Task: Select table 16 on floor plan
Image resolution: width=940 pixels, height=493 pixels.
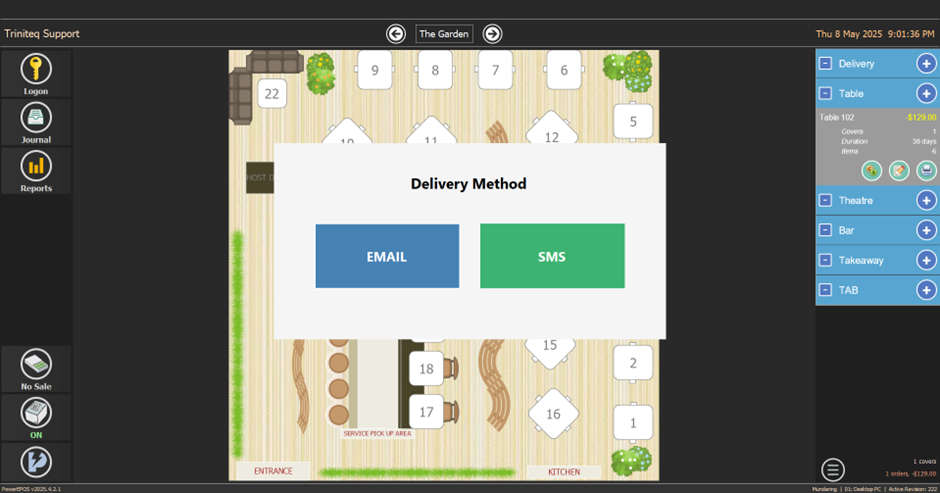Action: click(x=553, y=414)
